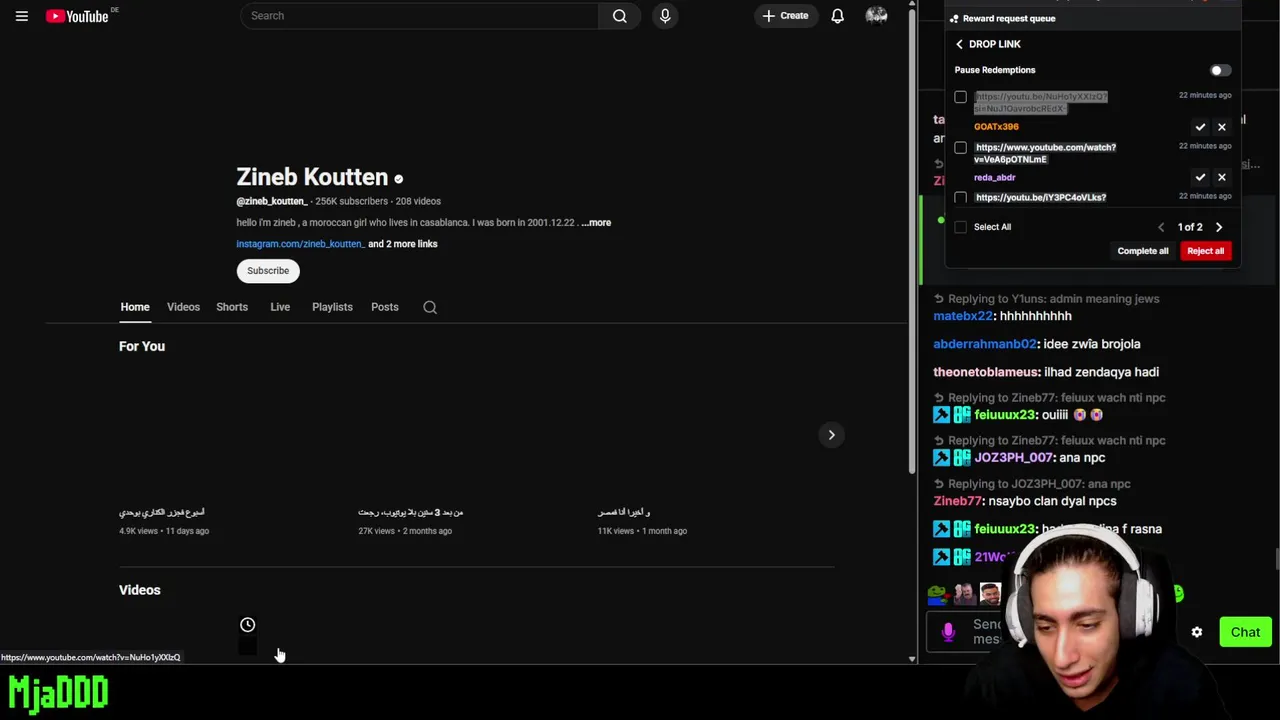Image resolution: width=1280 pixels, height=720 pixels.
Task: Click moderator badge beside feiuuux23 ouiiii message
Action: coord(942,415)
